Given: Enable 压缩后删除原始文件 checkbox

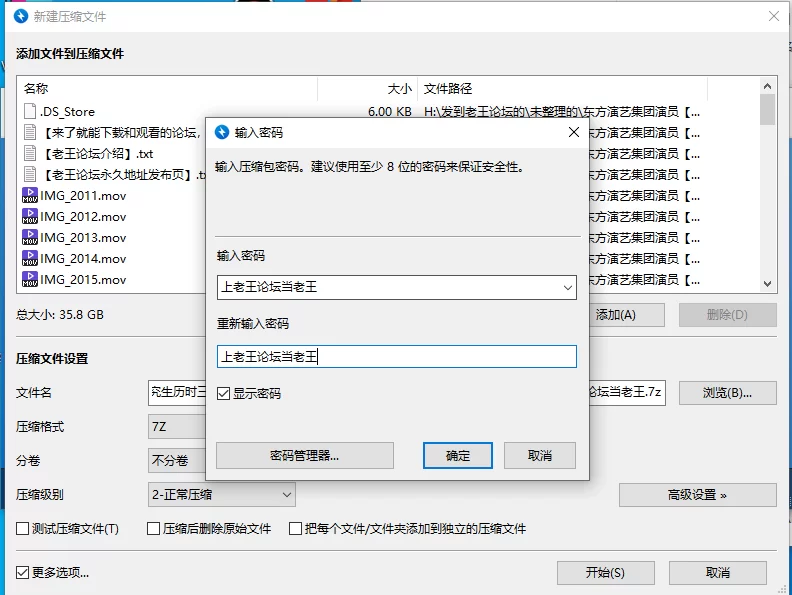Looking at the screenshot, I should 153,529.
